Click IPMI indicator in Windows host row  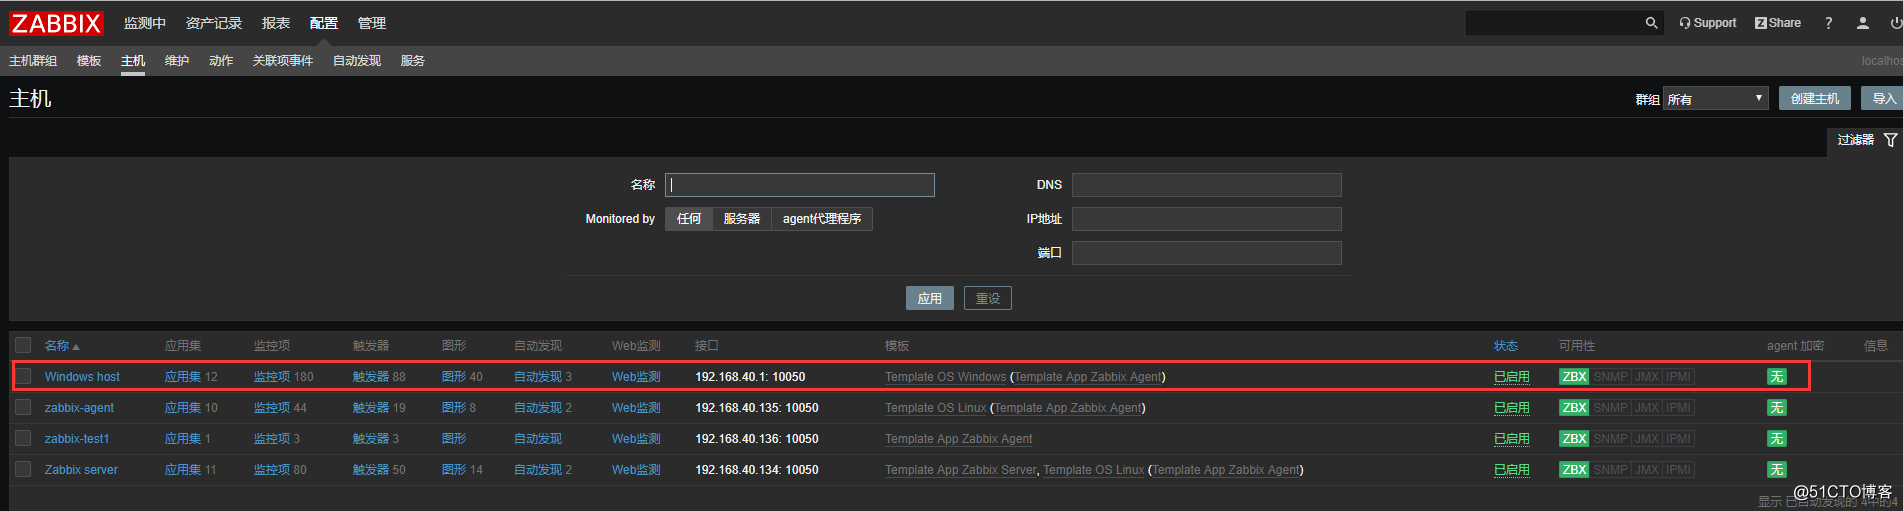[1679, 377]
